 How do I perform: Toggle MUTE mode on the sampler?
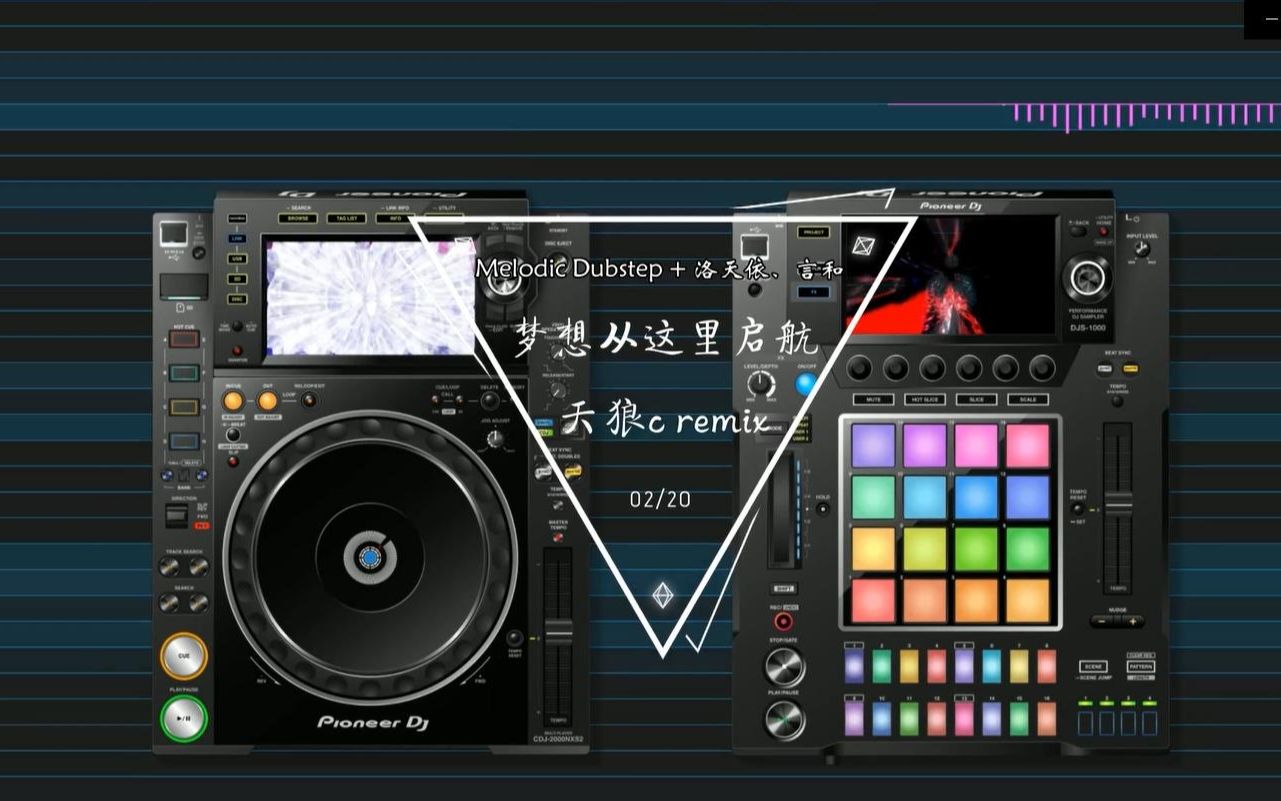[873, 399]
